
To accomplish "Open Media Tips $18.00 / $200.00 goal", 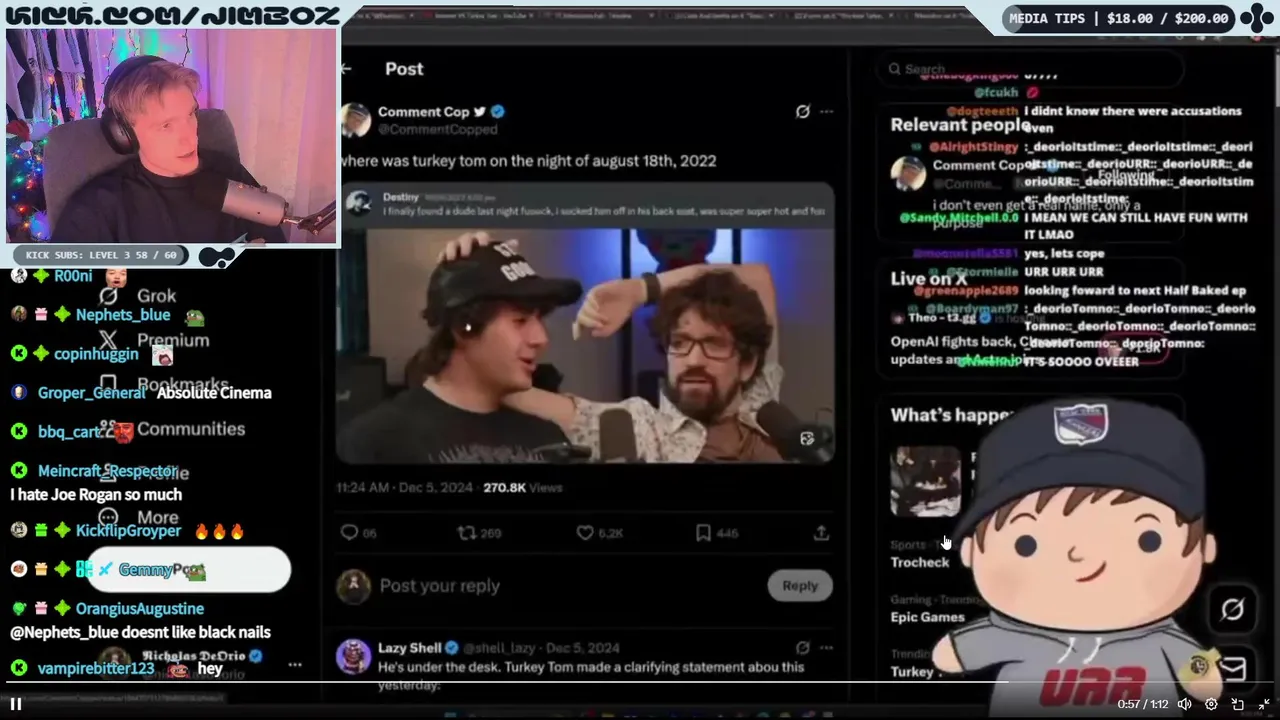I will pyautogui.click(x=1117, y=18).
